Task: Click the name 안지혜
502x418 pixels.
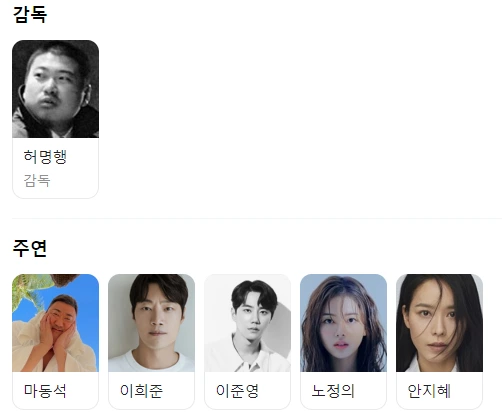Action: coord(429,391)
